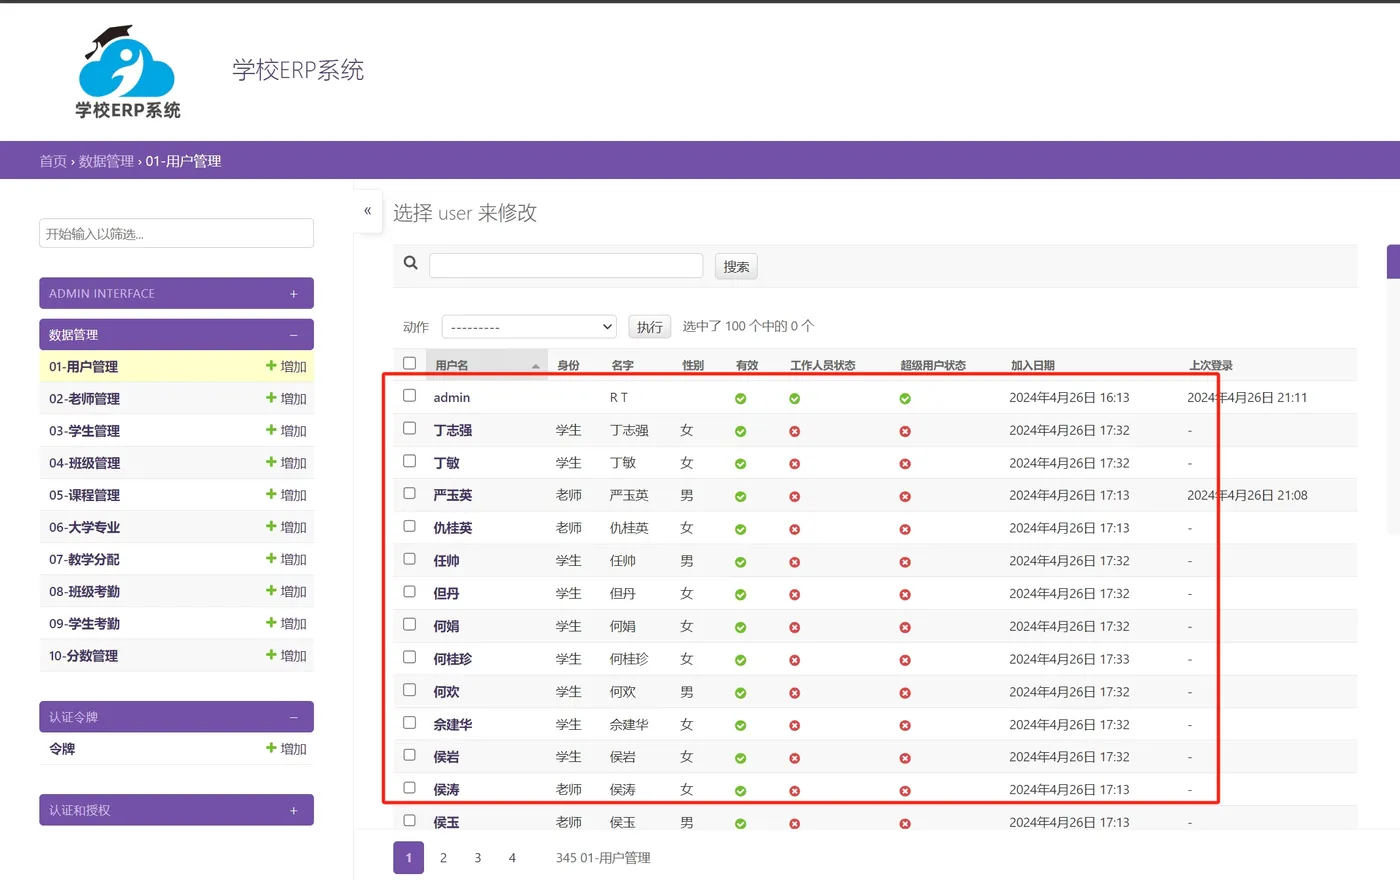Check the box for user 严玉英
Screen dimensions: 1400x880
pos(409,493)
